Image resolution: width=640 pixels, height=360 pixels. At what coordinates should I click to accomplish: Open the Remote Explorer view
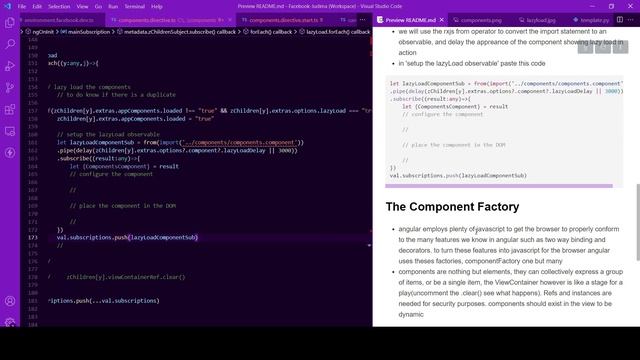point(10,131)
